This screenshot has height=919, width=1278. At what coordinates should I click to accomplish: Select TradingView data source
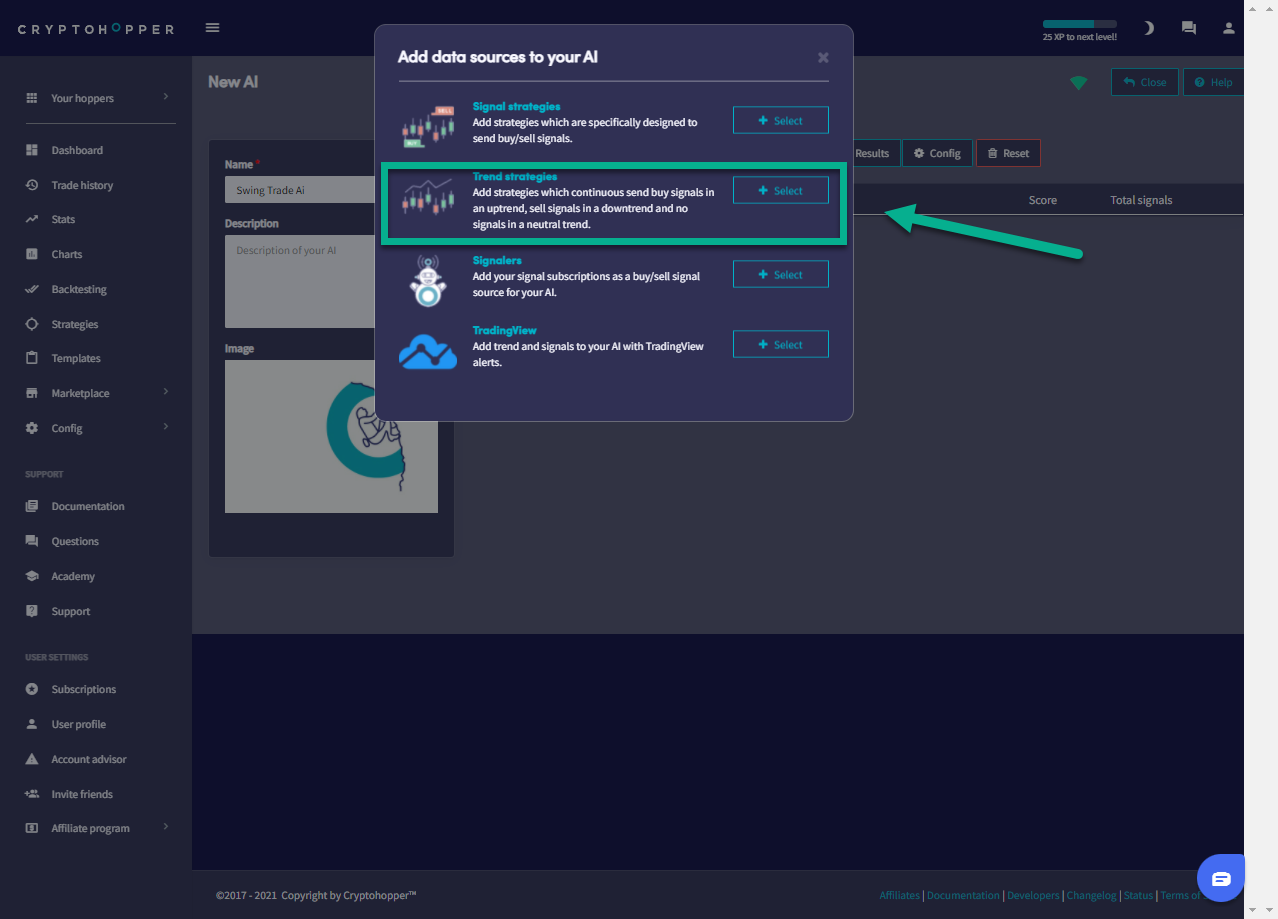[780, 344]
